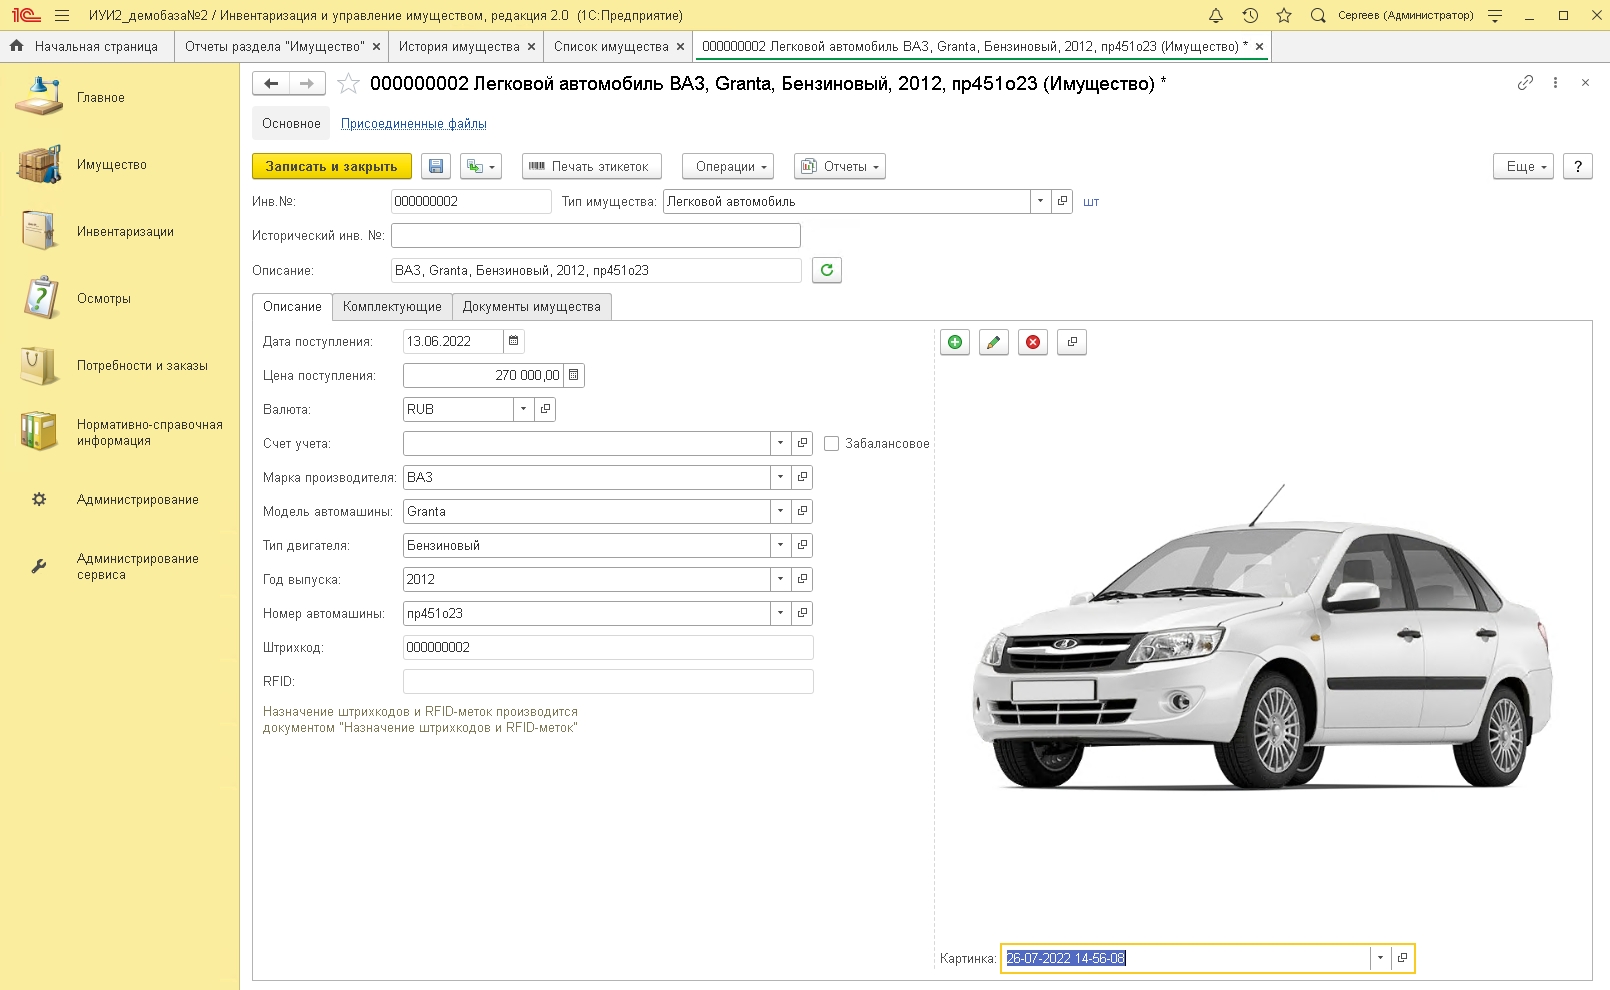Expand the Модель автомашины dropdown
The height and width of the screenshot is (990, 1610).
780,511
